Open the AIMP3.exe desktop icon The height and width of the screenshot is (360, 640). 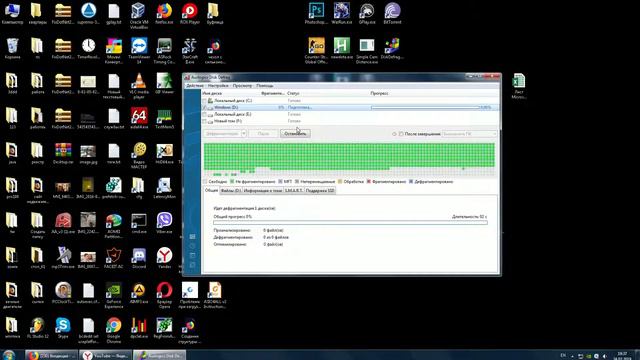tap(139, 293)
